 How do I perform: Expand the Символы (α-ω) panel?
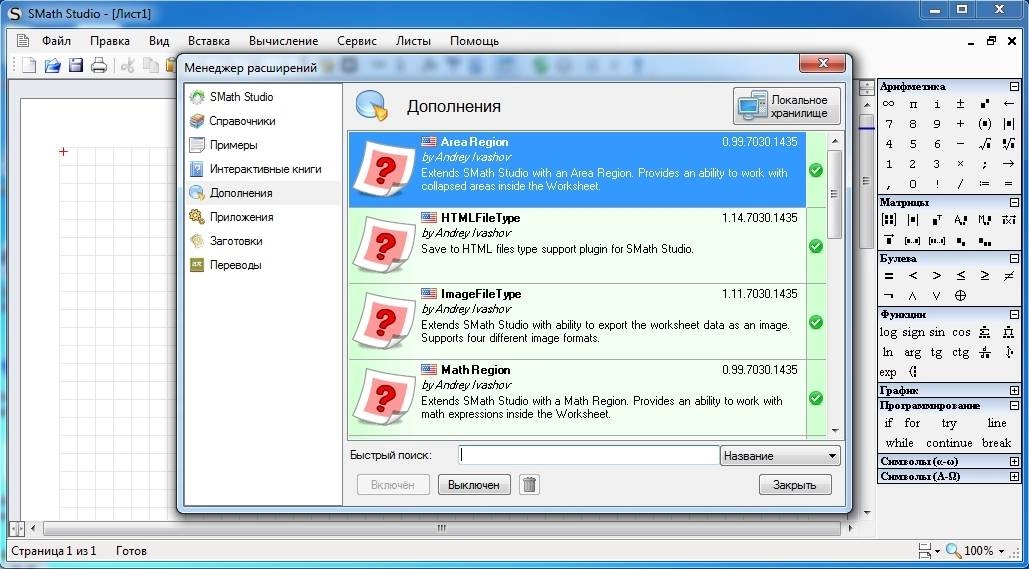pos(1015,461)
